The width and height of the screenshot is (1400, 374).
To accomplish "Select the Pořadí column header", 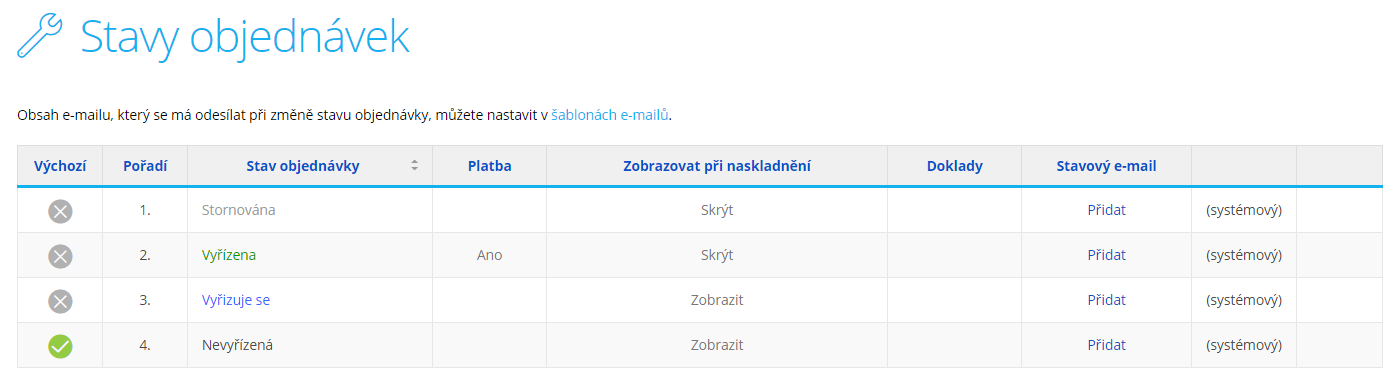I will (145, 166).
